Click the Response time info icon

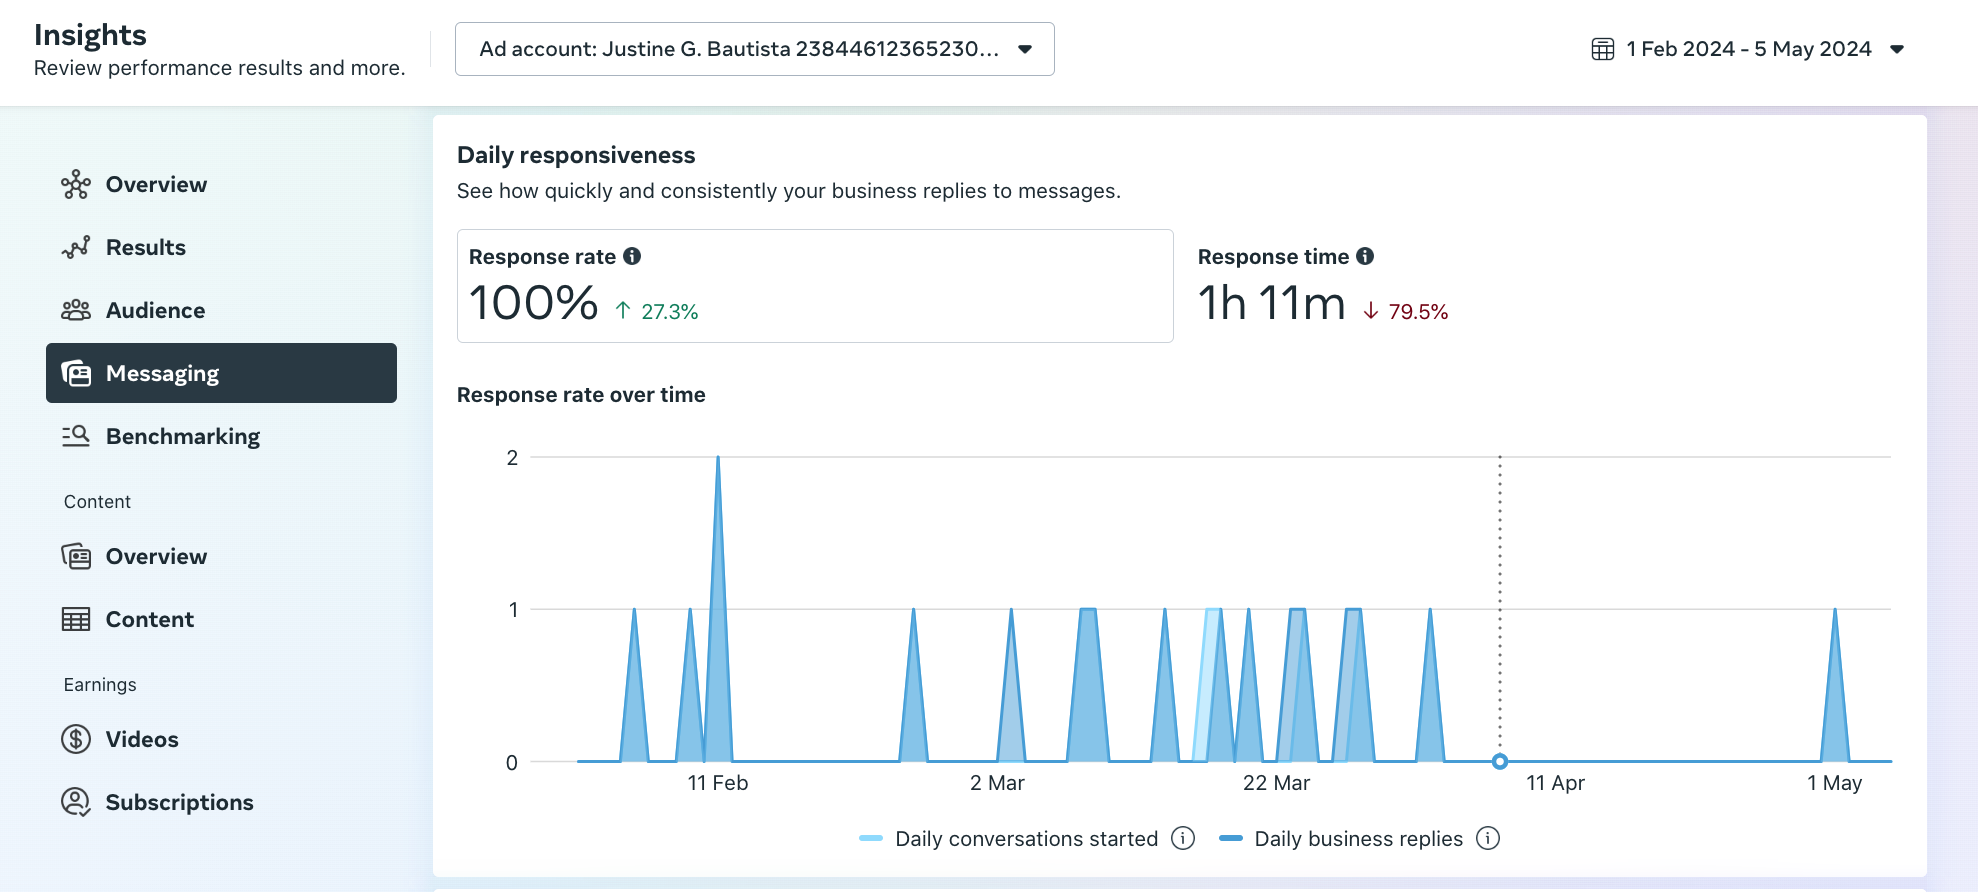click(x=1365, y=256)
